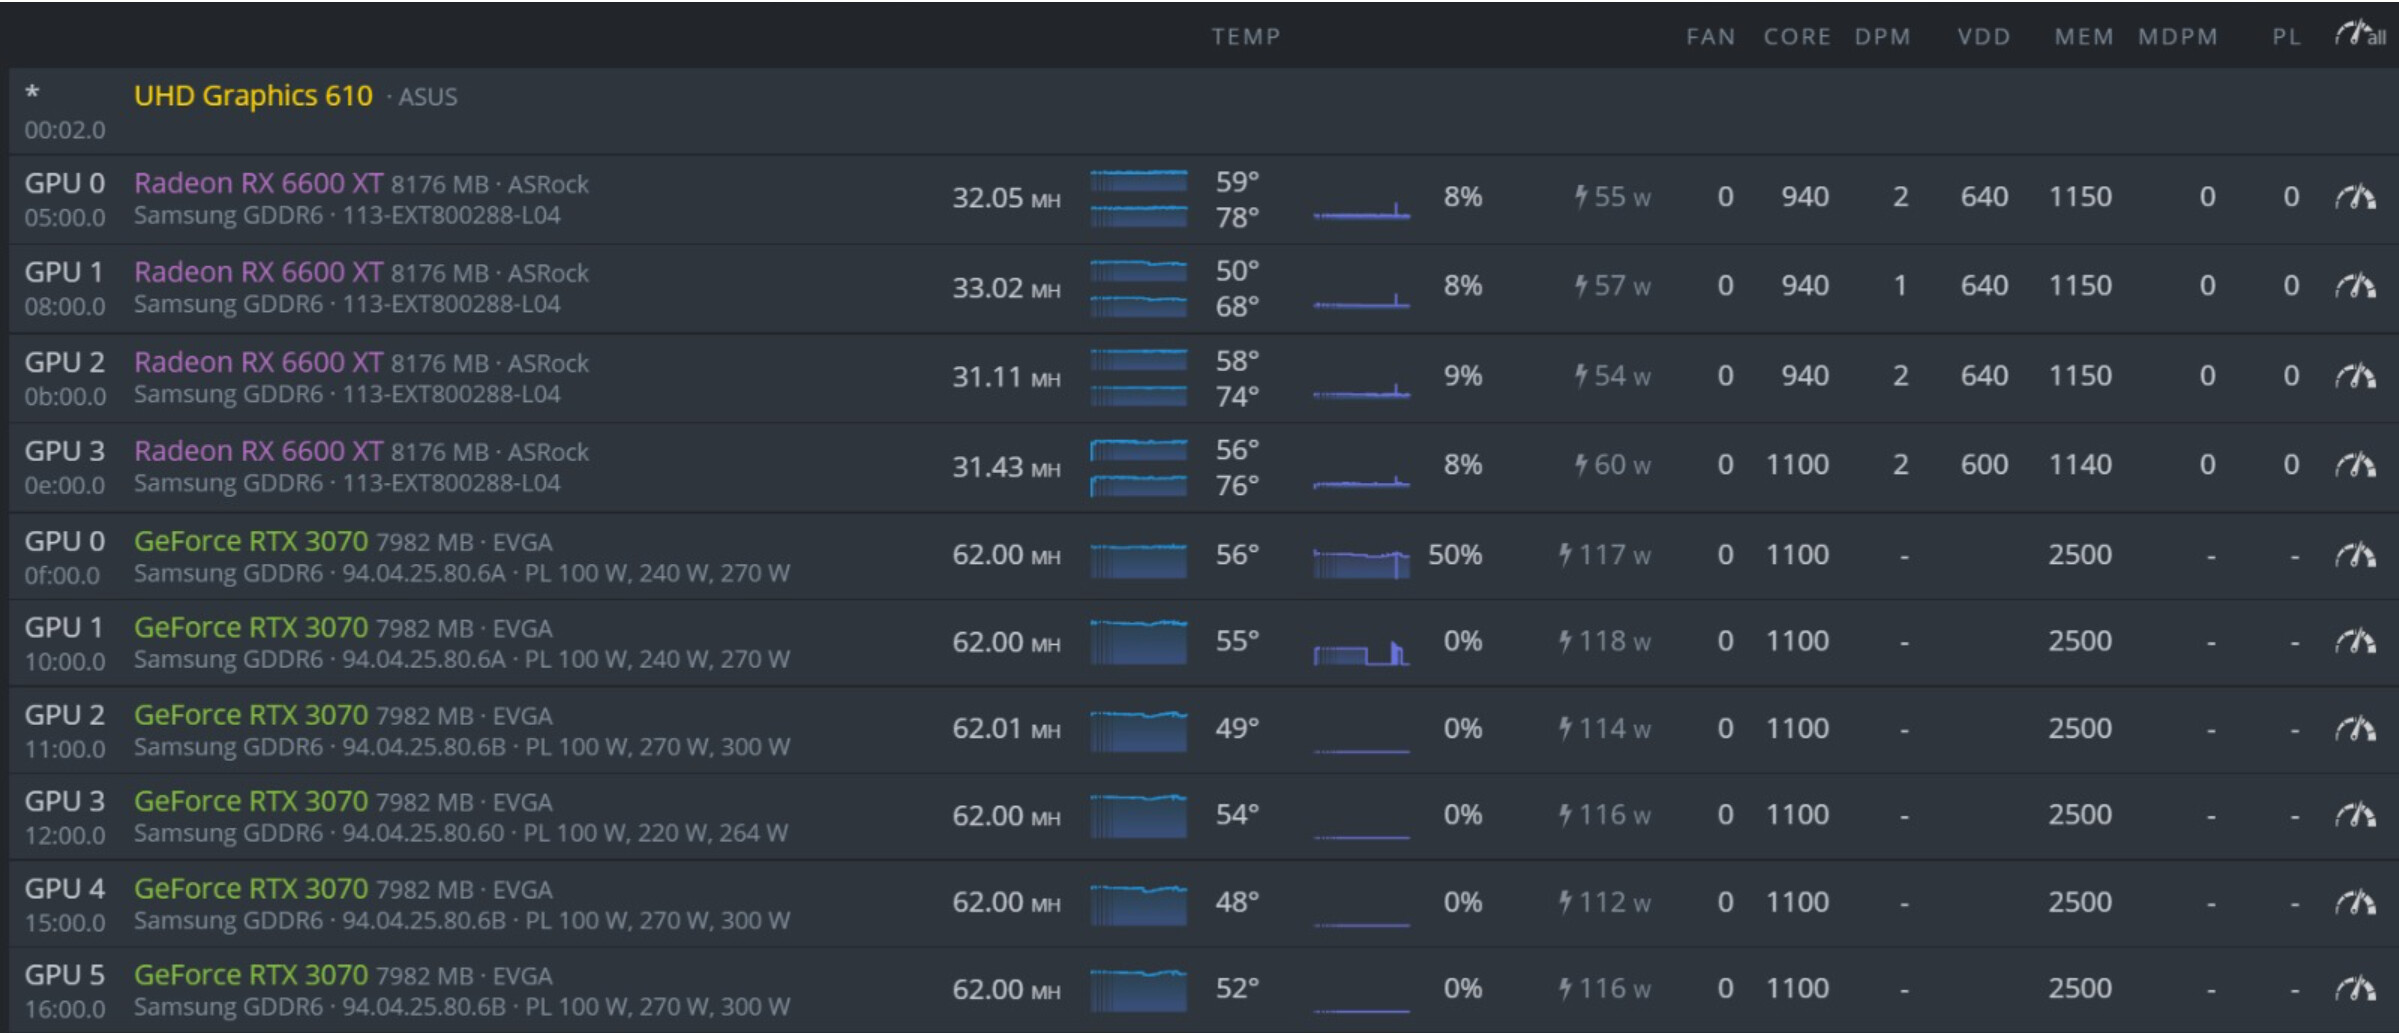Click memory clock value 1140 on Radeon GPU 3

2080,465
